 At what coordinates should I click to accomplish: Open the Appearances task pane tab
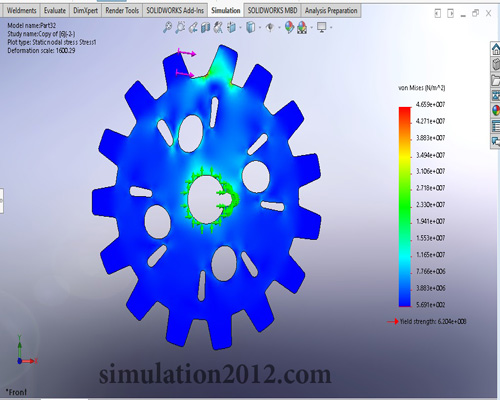coord(496,110)
